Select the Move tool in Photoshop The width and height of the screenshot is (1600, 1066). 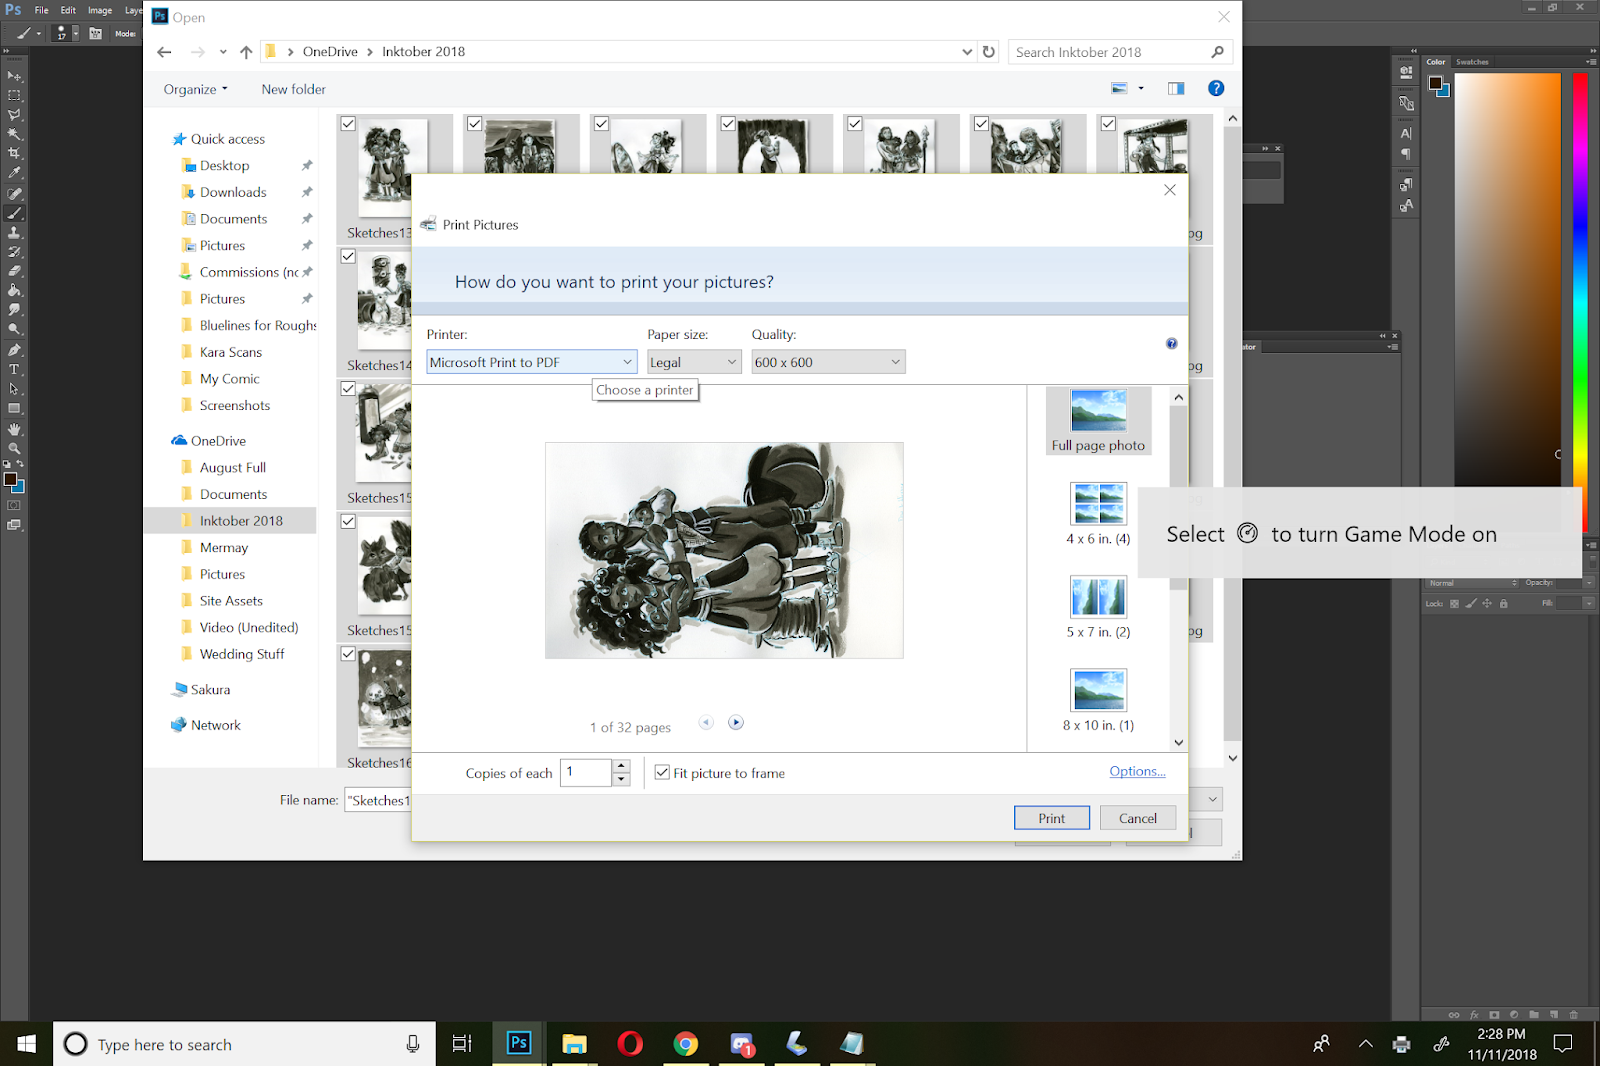coord(14,76)
